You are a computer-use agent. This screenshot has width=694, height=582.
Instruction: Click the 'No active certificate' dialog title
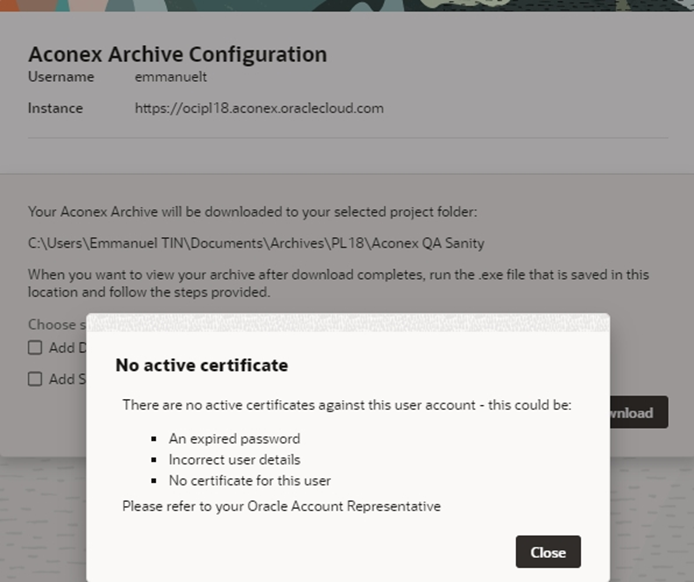click(202, 365)
